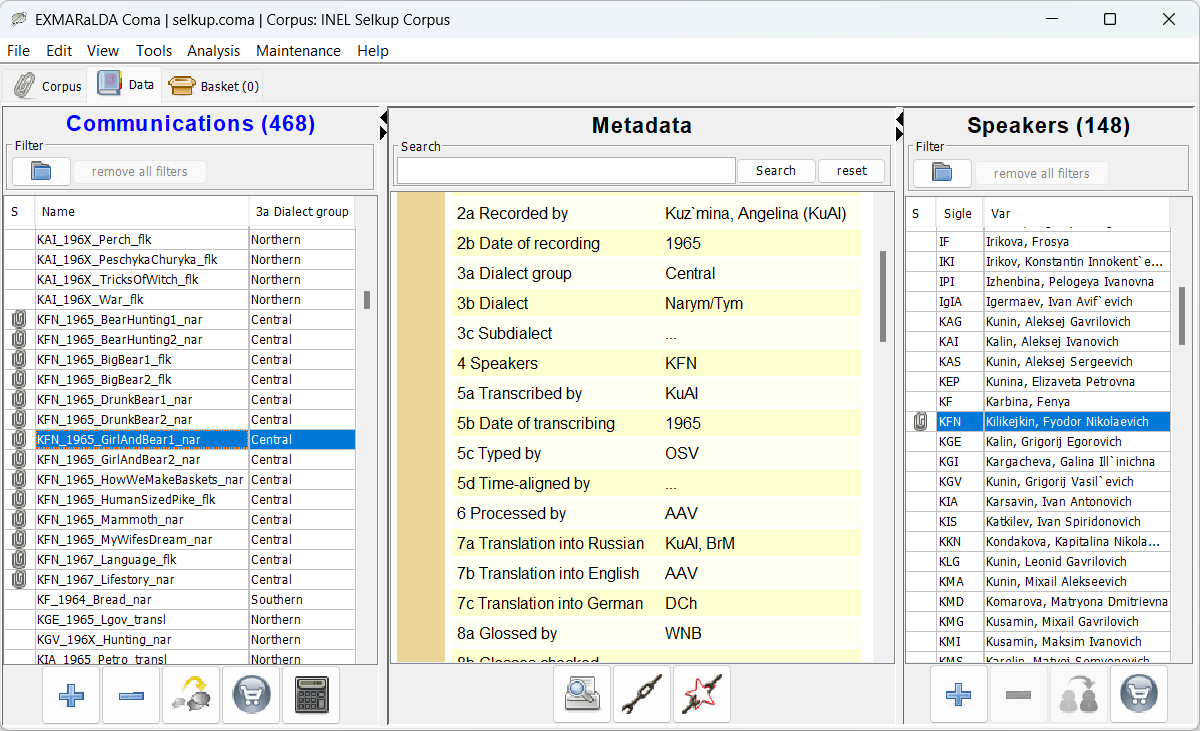Screen dimensions: 1200x731
Task: Click the 7a Translation into Russian value
Action: pos(699,543)
